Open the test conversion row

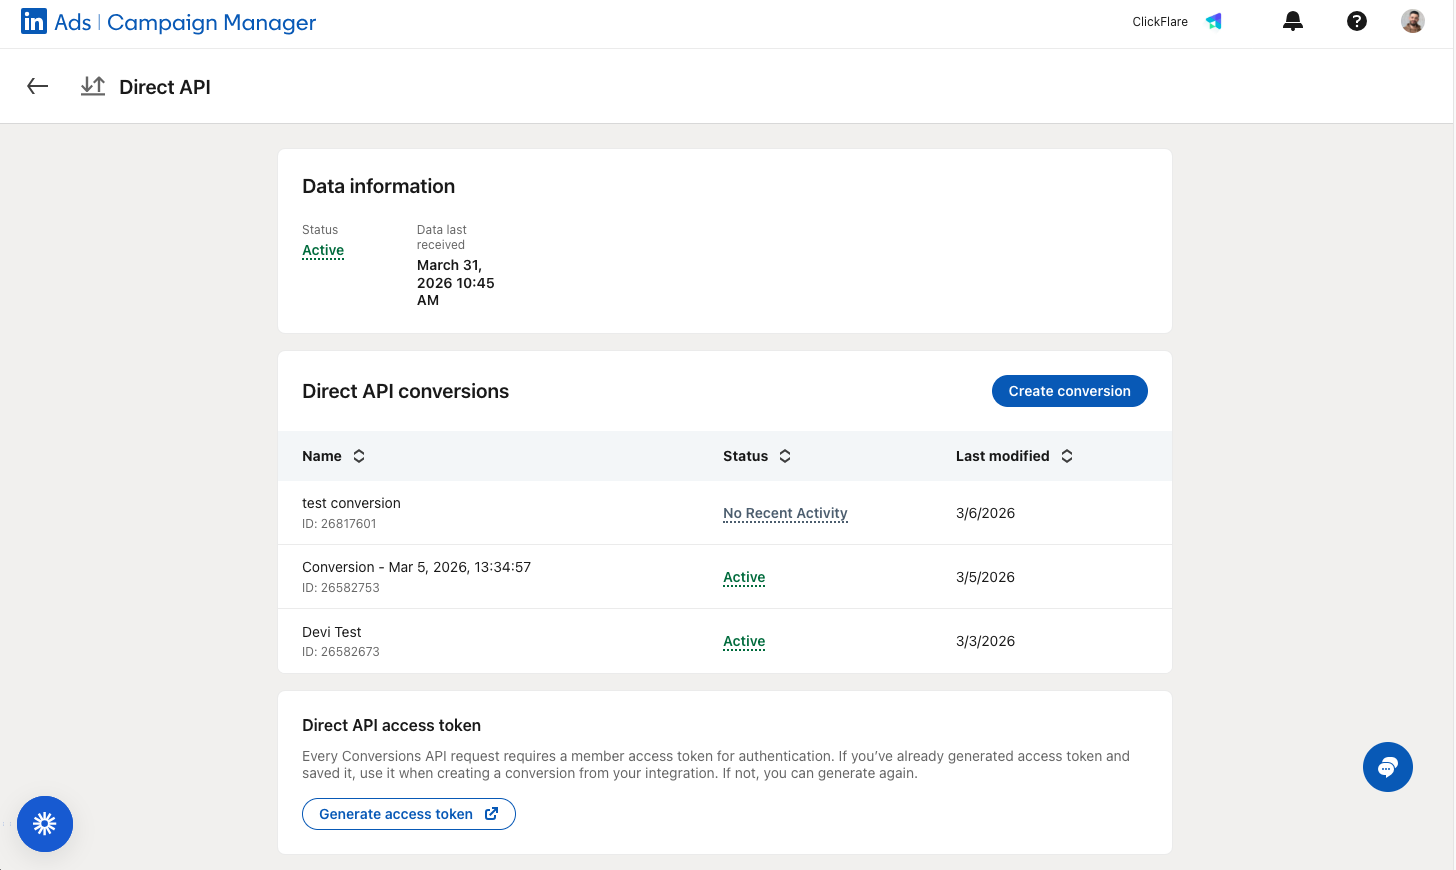click(351, 504)
